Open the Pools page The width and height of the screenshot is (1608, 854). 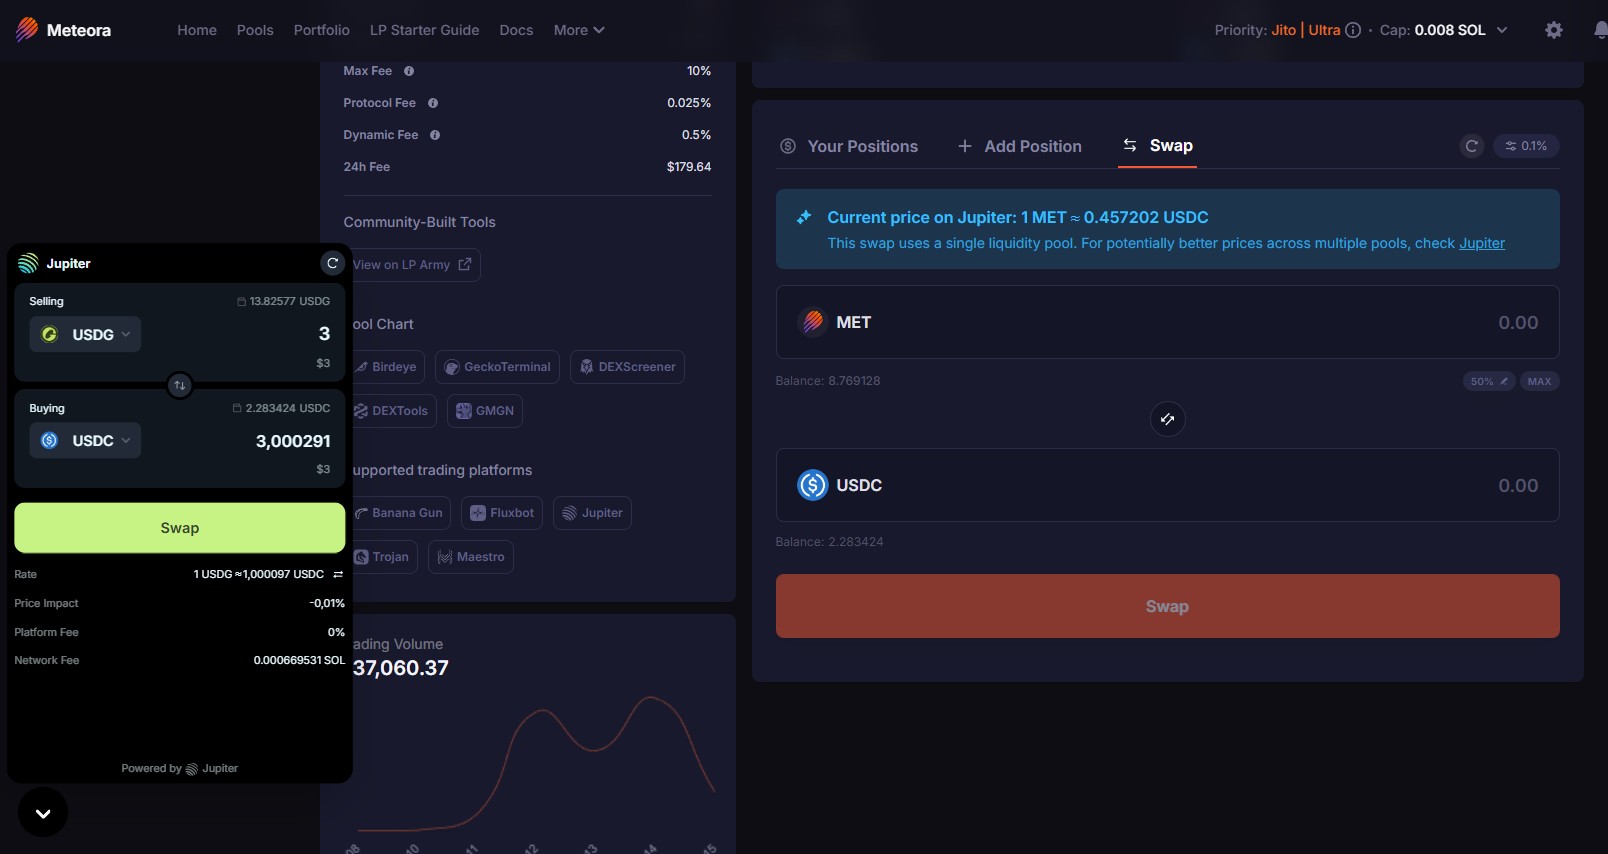click(255, 30)
